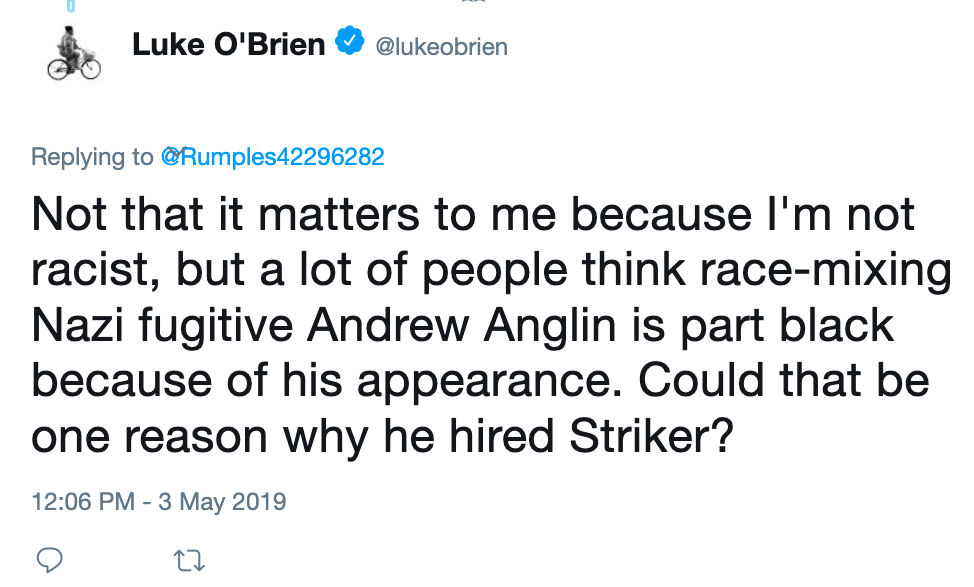
Task: Open the bicycle rider profile picture
Action: pos(74,52)
